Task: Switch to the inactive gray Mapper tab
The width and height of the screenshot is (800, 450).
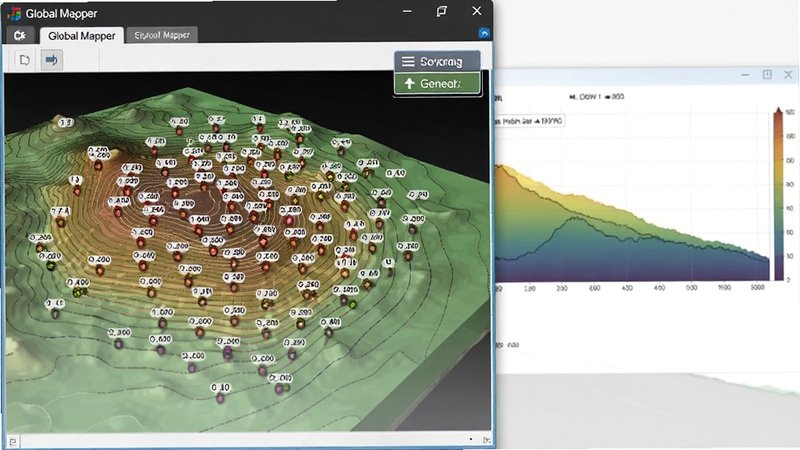Action: pyautogui.click(x=162, y=35)
